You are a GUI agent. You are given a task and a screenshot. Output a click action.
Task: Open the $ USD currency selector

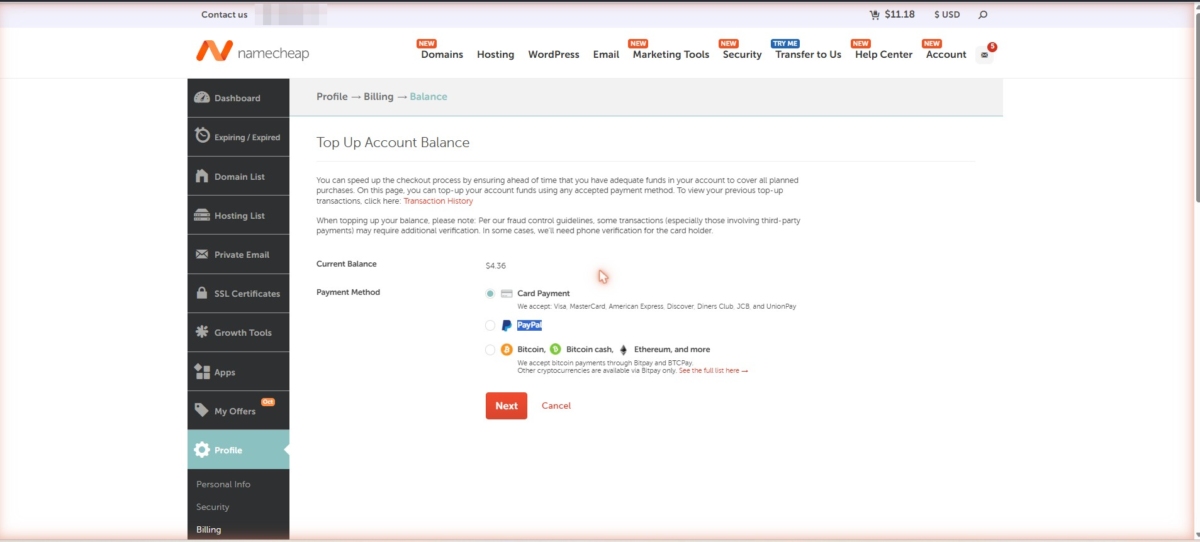947,15
